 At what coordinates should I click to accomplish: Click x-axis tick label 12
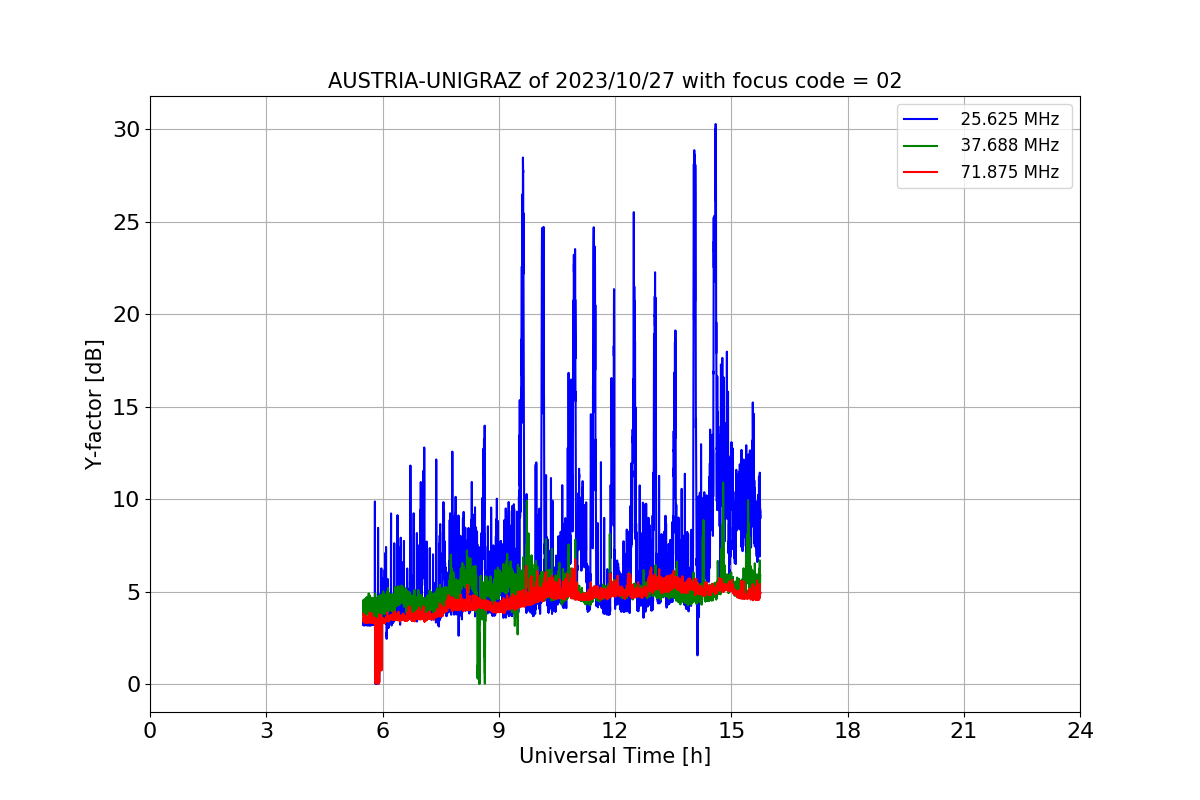point(615,731)
